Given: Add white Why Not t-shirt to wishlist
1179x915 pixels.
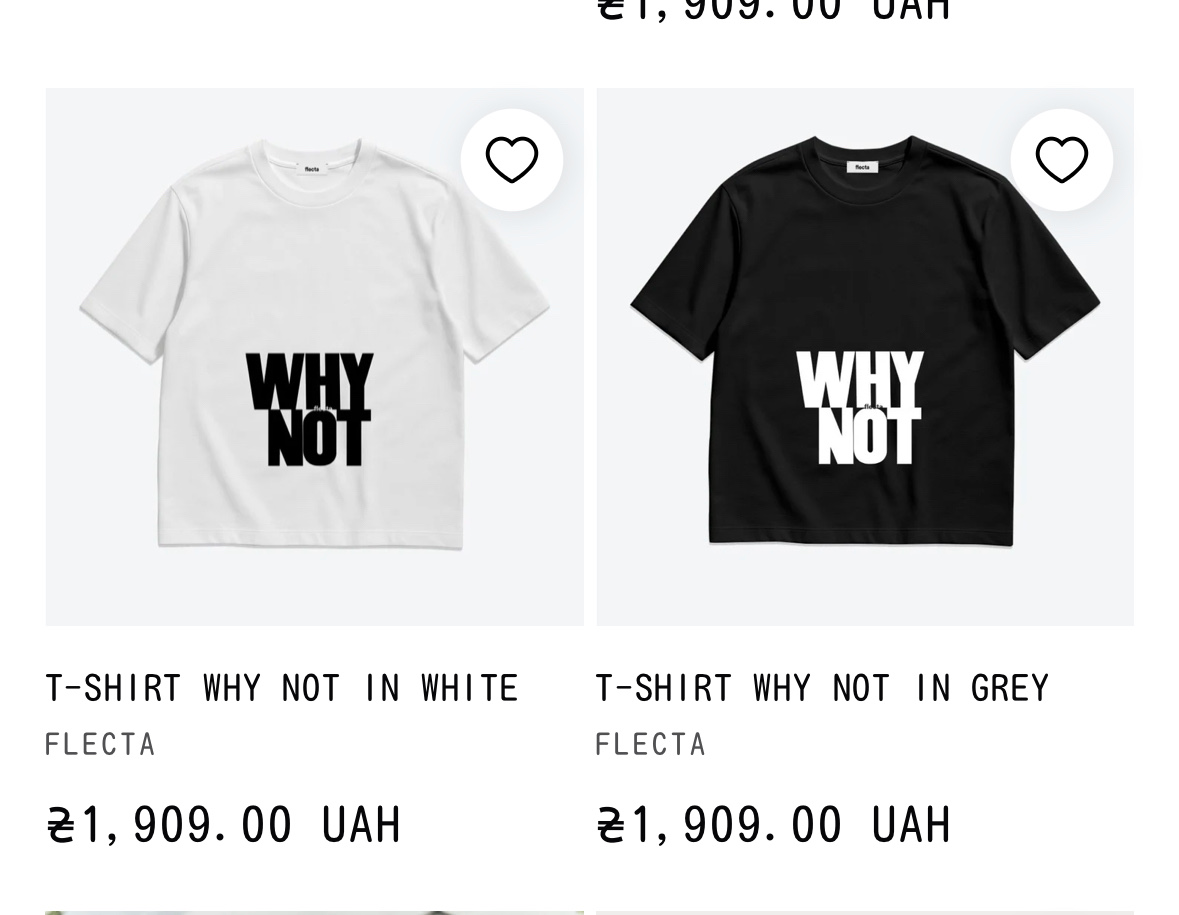Looking at the screenshot, I should (x=511, y=160).
